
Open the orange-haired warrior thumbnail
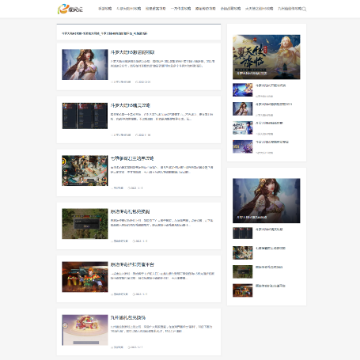85,277
